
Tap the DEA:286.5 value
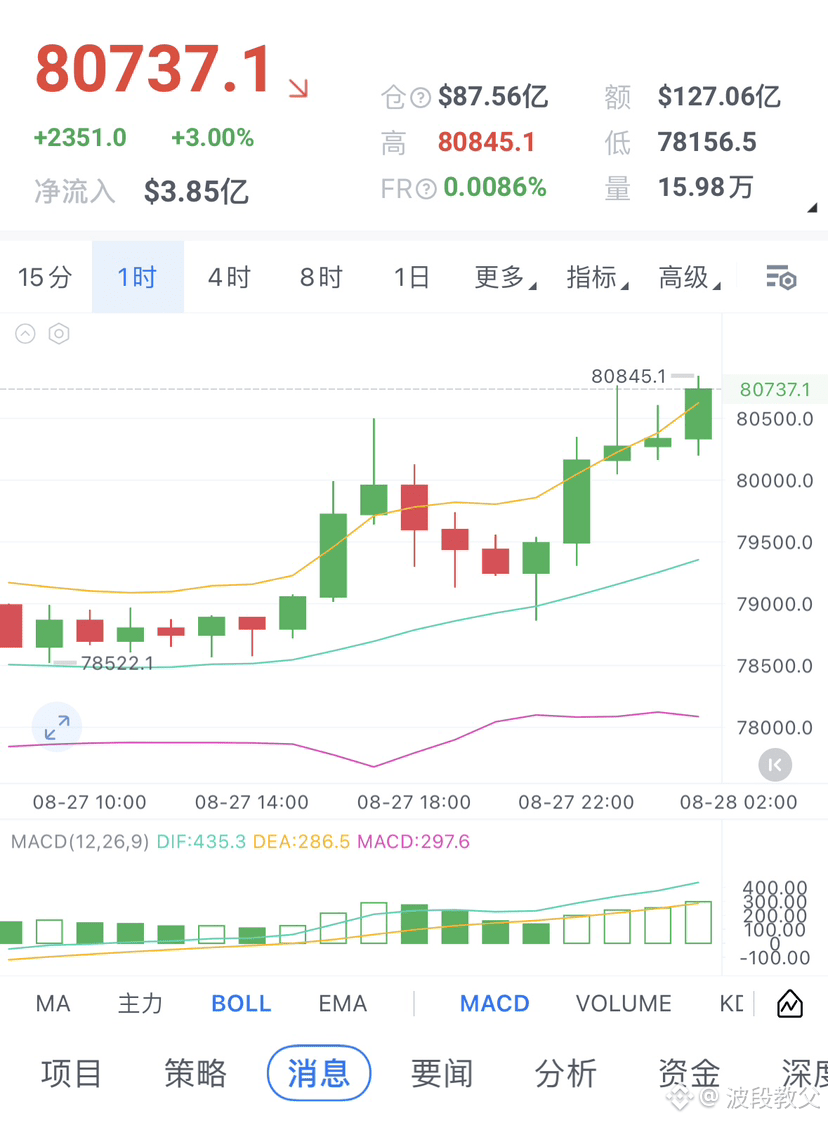[302, 842]
